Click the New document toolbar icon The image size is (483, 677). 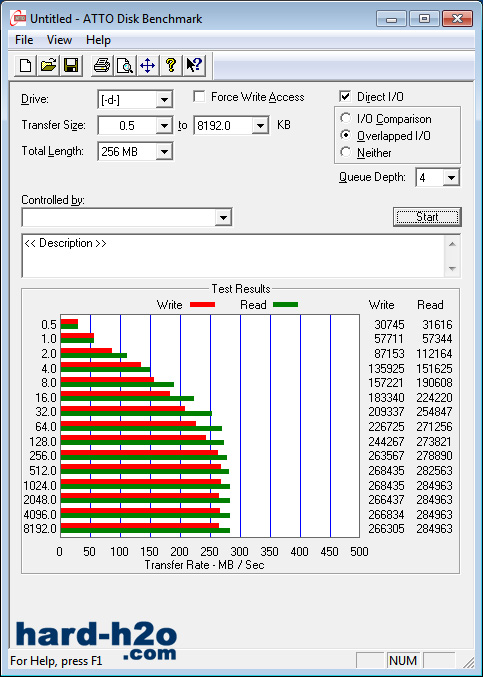coord(25,66)
